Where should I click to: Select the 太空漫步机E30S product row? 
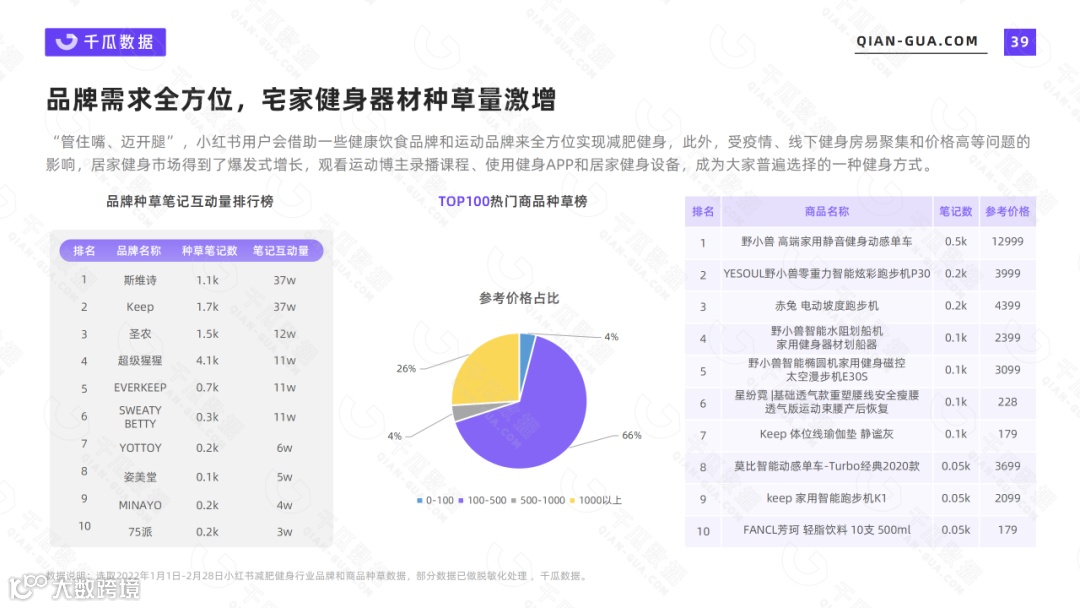(861, 370)
